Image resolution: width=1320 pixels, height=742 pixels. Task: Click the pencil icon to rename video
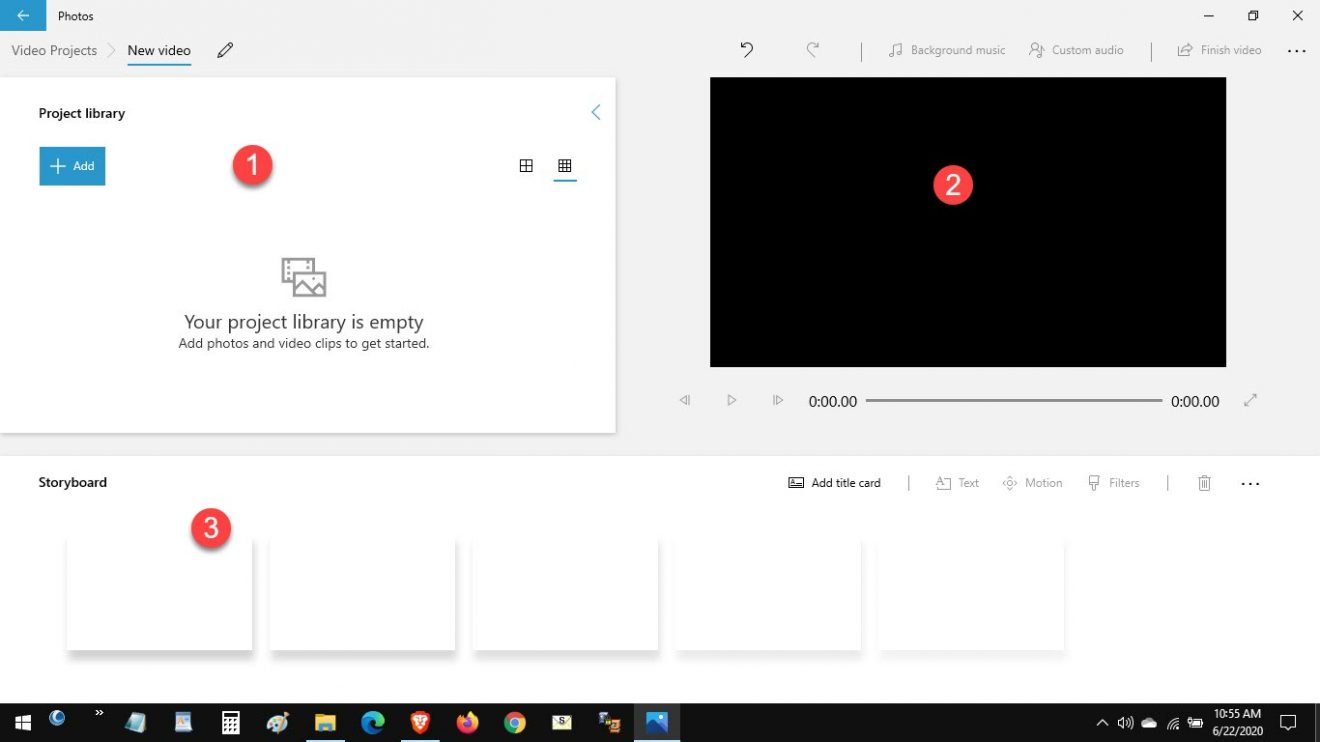click(x=225, y=50)
